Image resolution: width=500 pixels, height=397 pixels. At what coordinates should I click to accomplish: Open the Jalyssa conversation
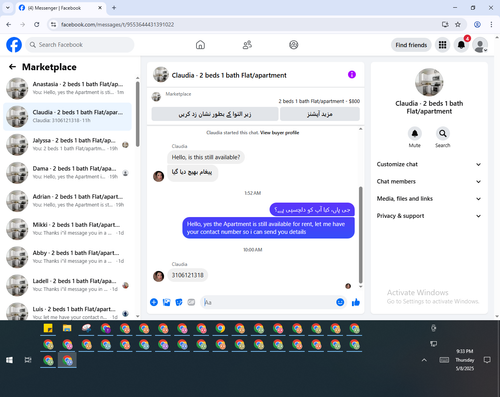[67, 145]
